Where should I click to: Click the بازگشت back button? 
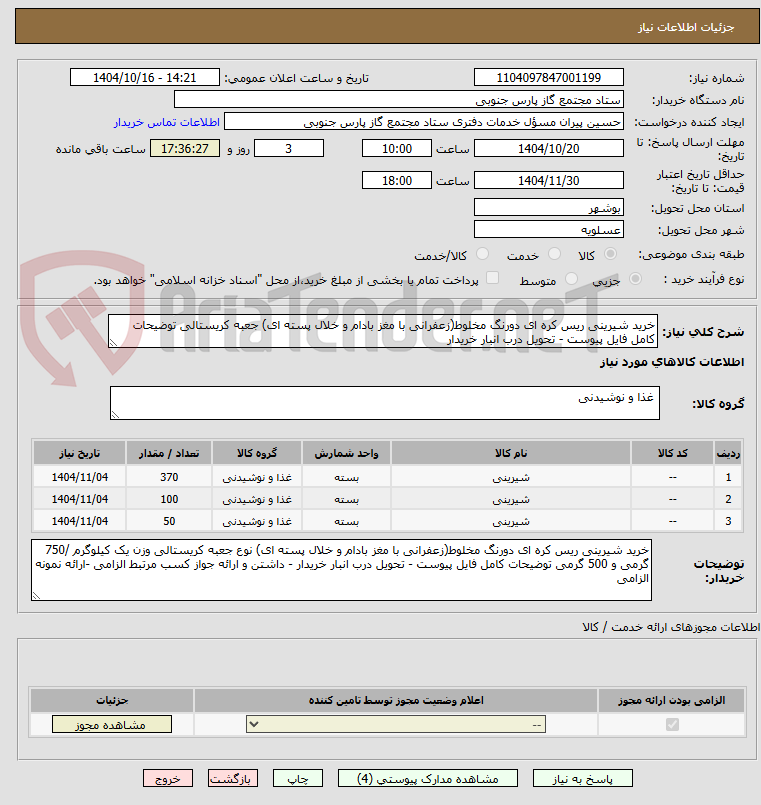tap(233, 778)
